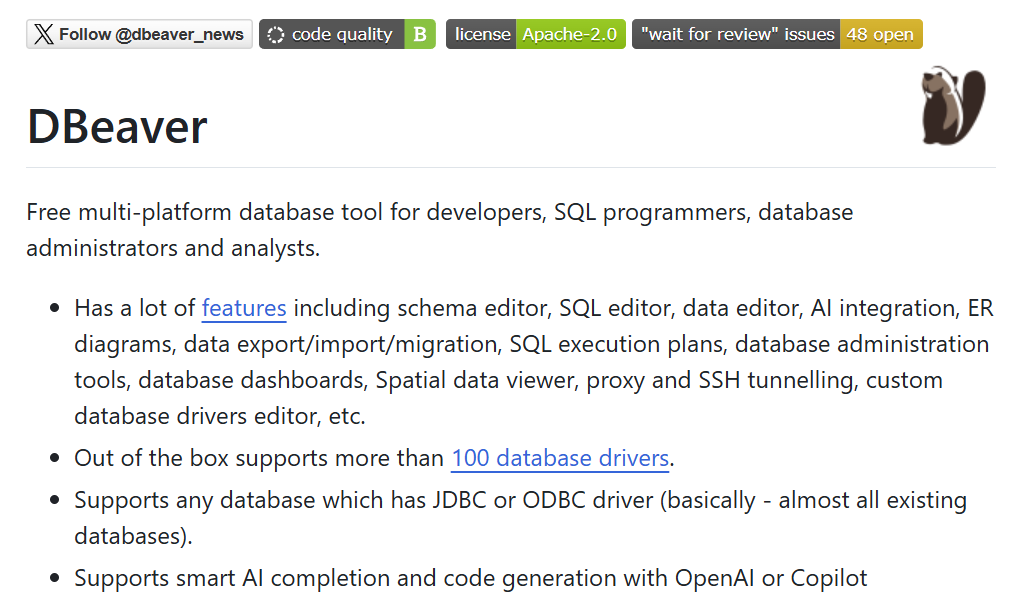Click the "Free multi-platform database tool" description

pos(439,229)
